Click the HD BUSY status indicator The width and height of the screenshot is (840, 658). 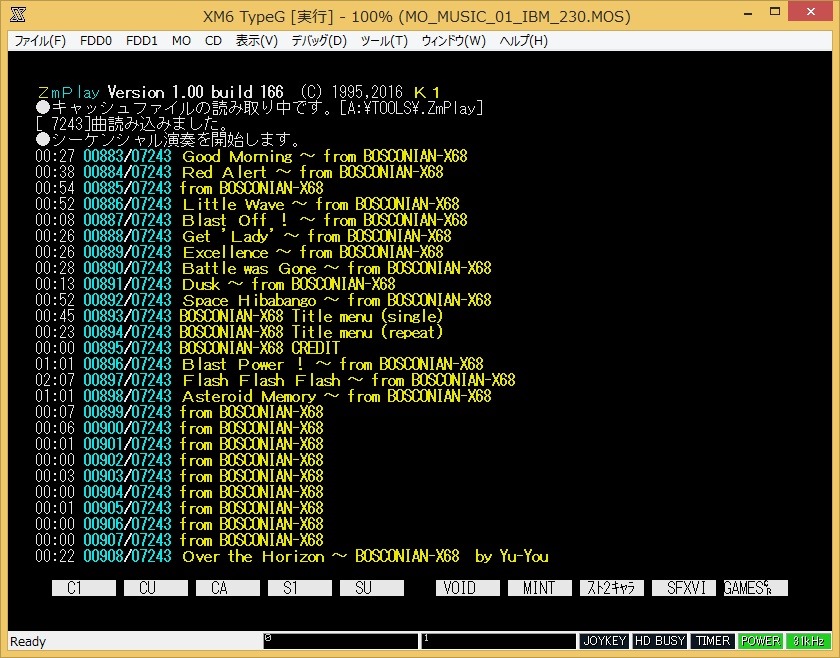pos(659,641)
